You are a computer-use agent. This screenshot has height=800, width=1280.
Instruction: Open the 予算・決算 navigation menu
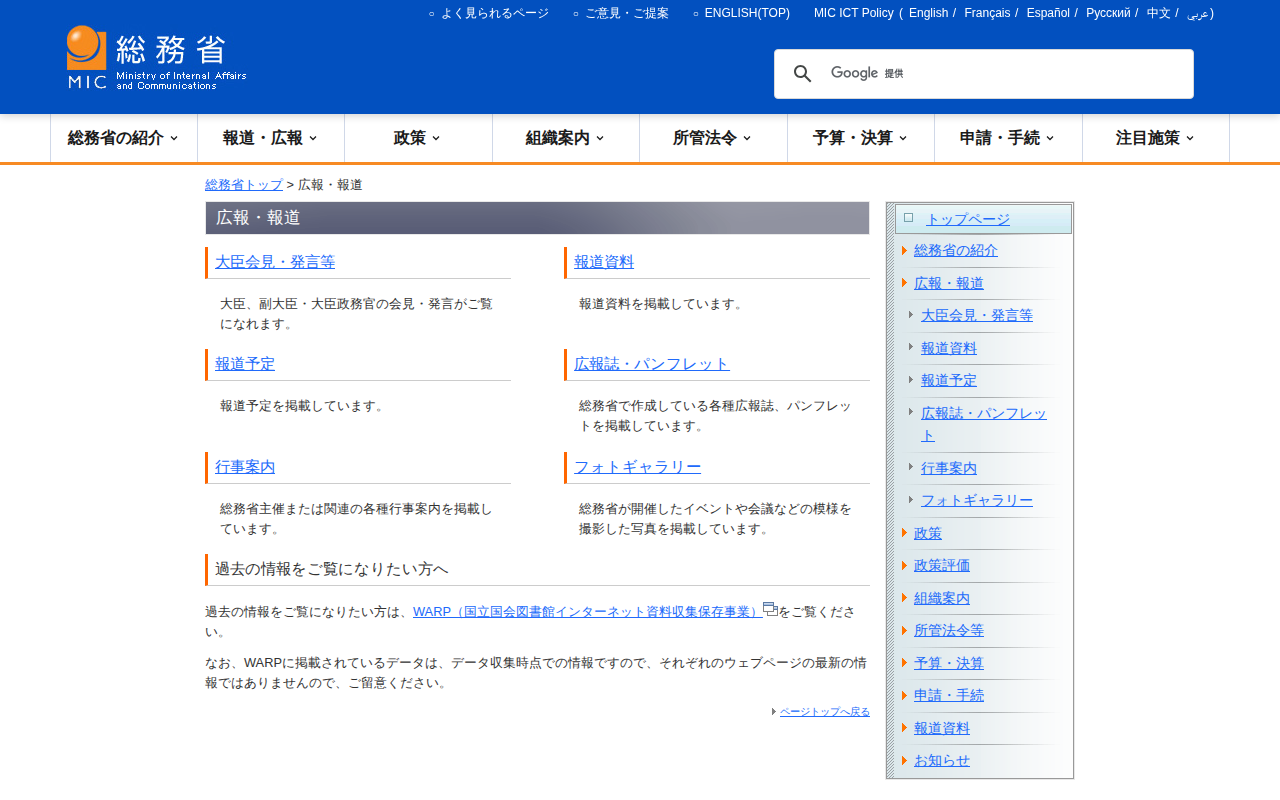pos(860,138)
